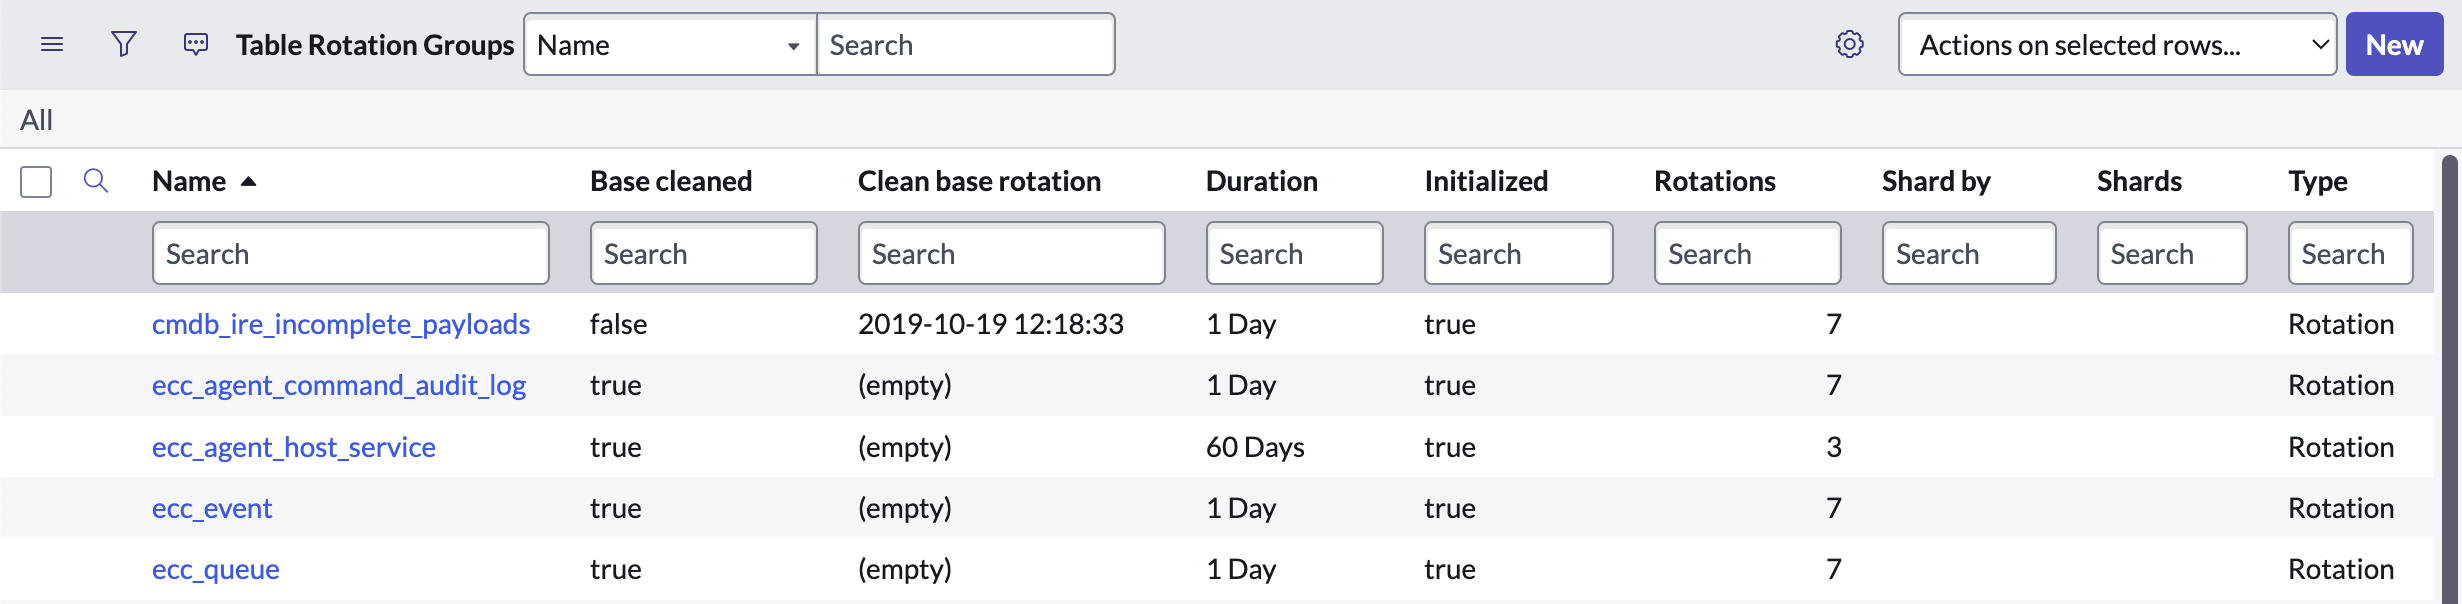Click Rotations value 7 in ecc_queue row

1834,569
